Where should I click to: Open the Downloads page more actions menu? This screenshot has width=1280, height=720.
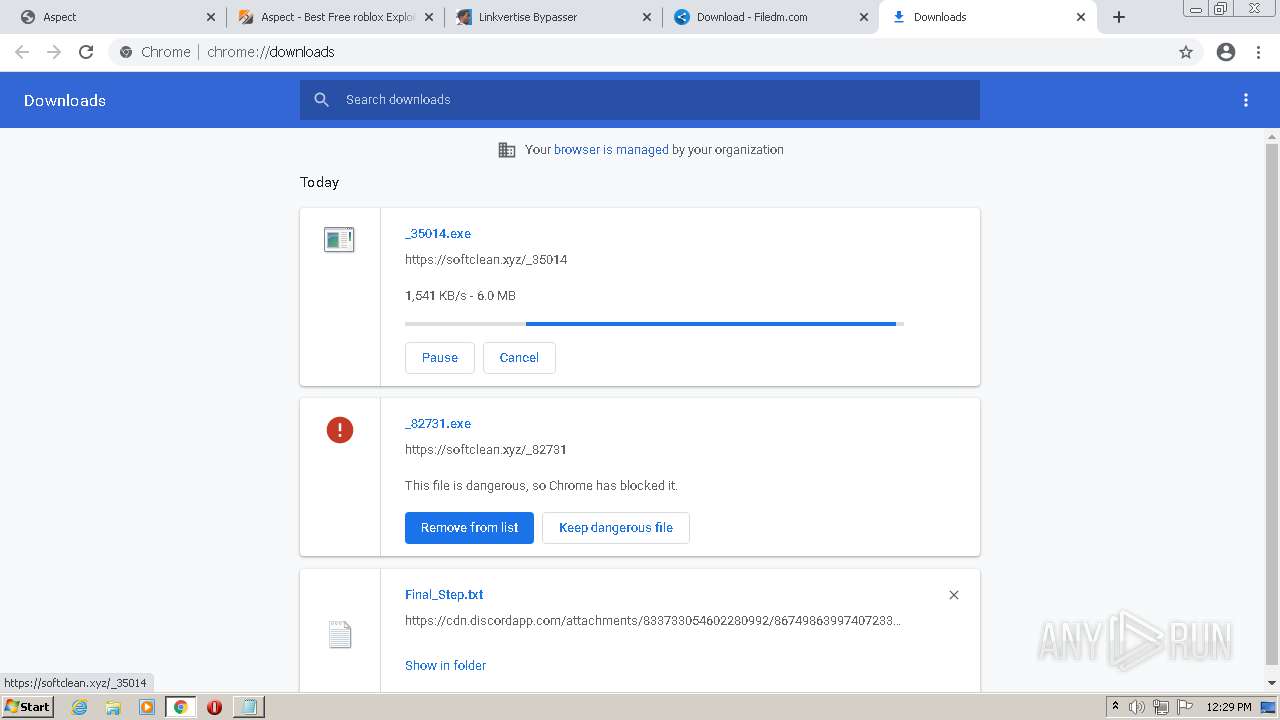coord(1246,100)
